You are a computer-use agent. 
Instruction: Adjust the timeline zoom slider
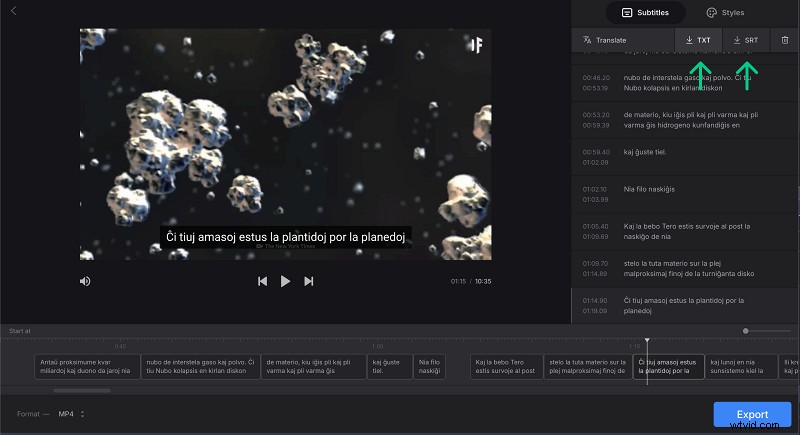click(746, 331)
